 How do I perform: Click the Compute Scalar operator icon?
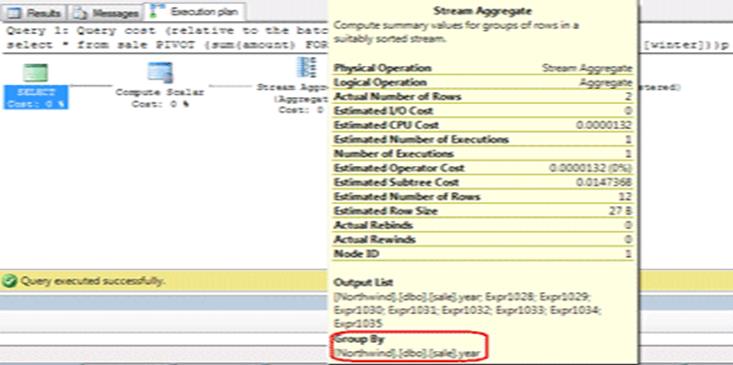160,73
